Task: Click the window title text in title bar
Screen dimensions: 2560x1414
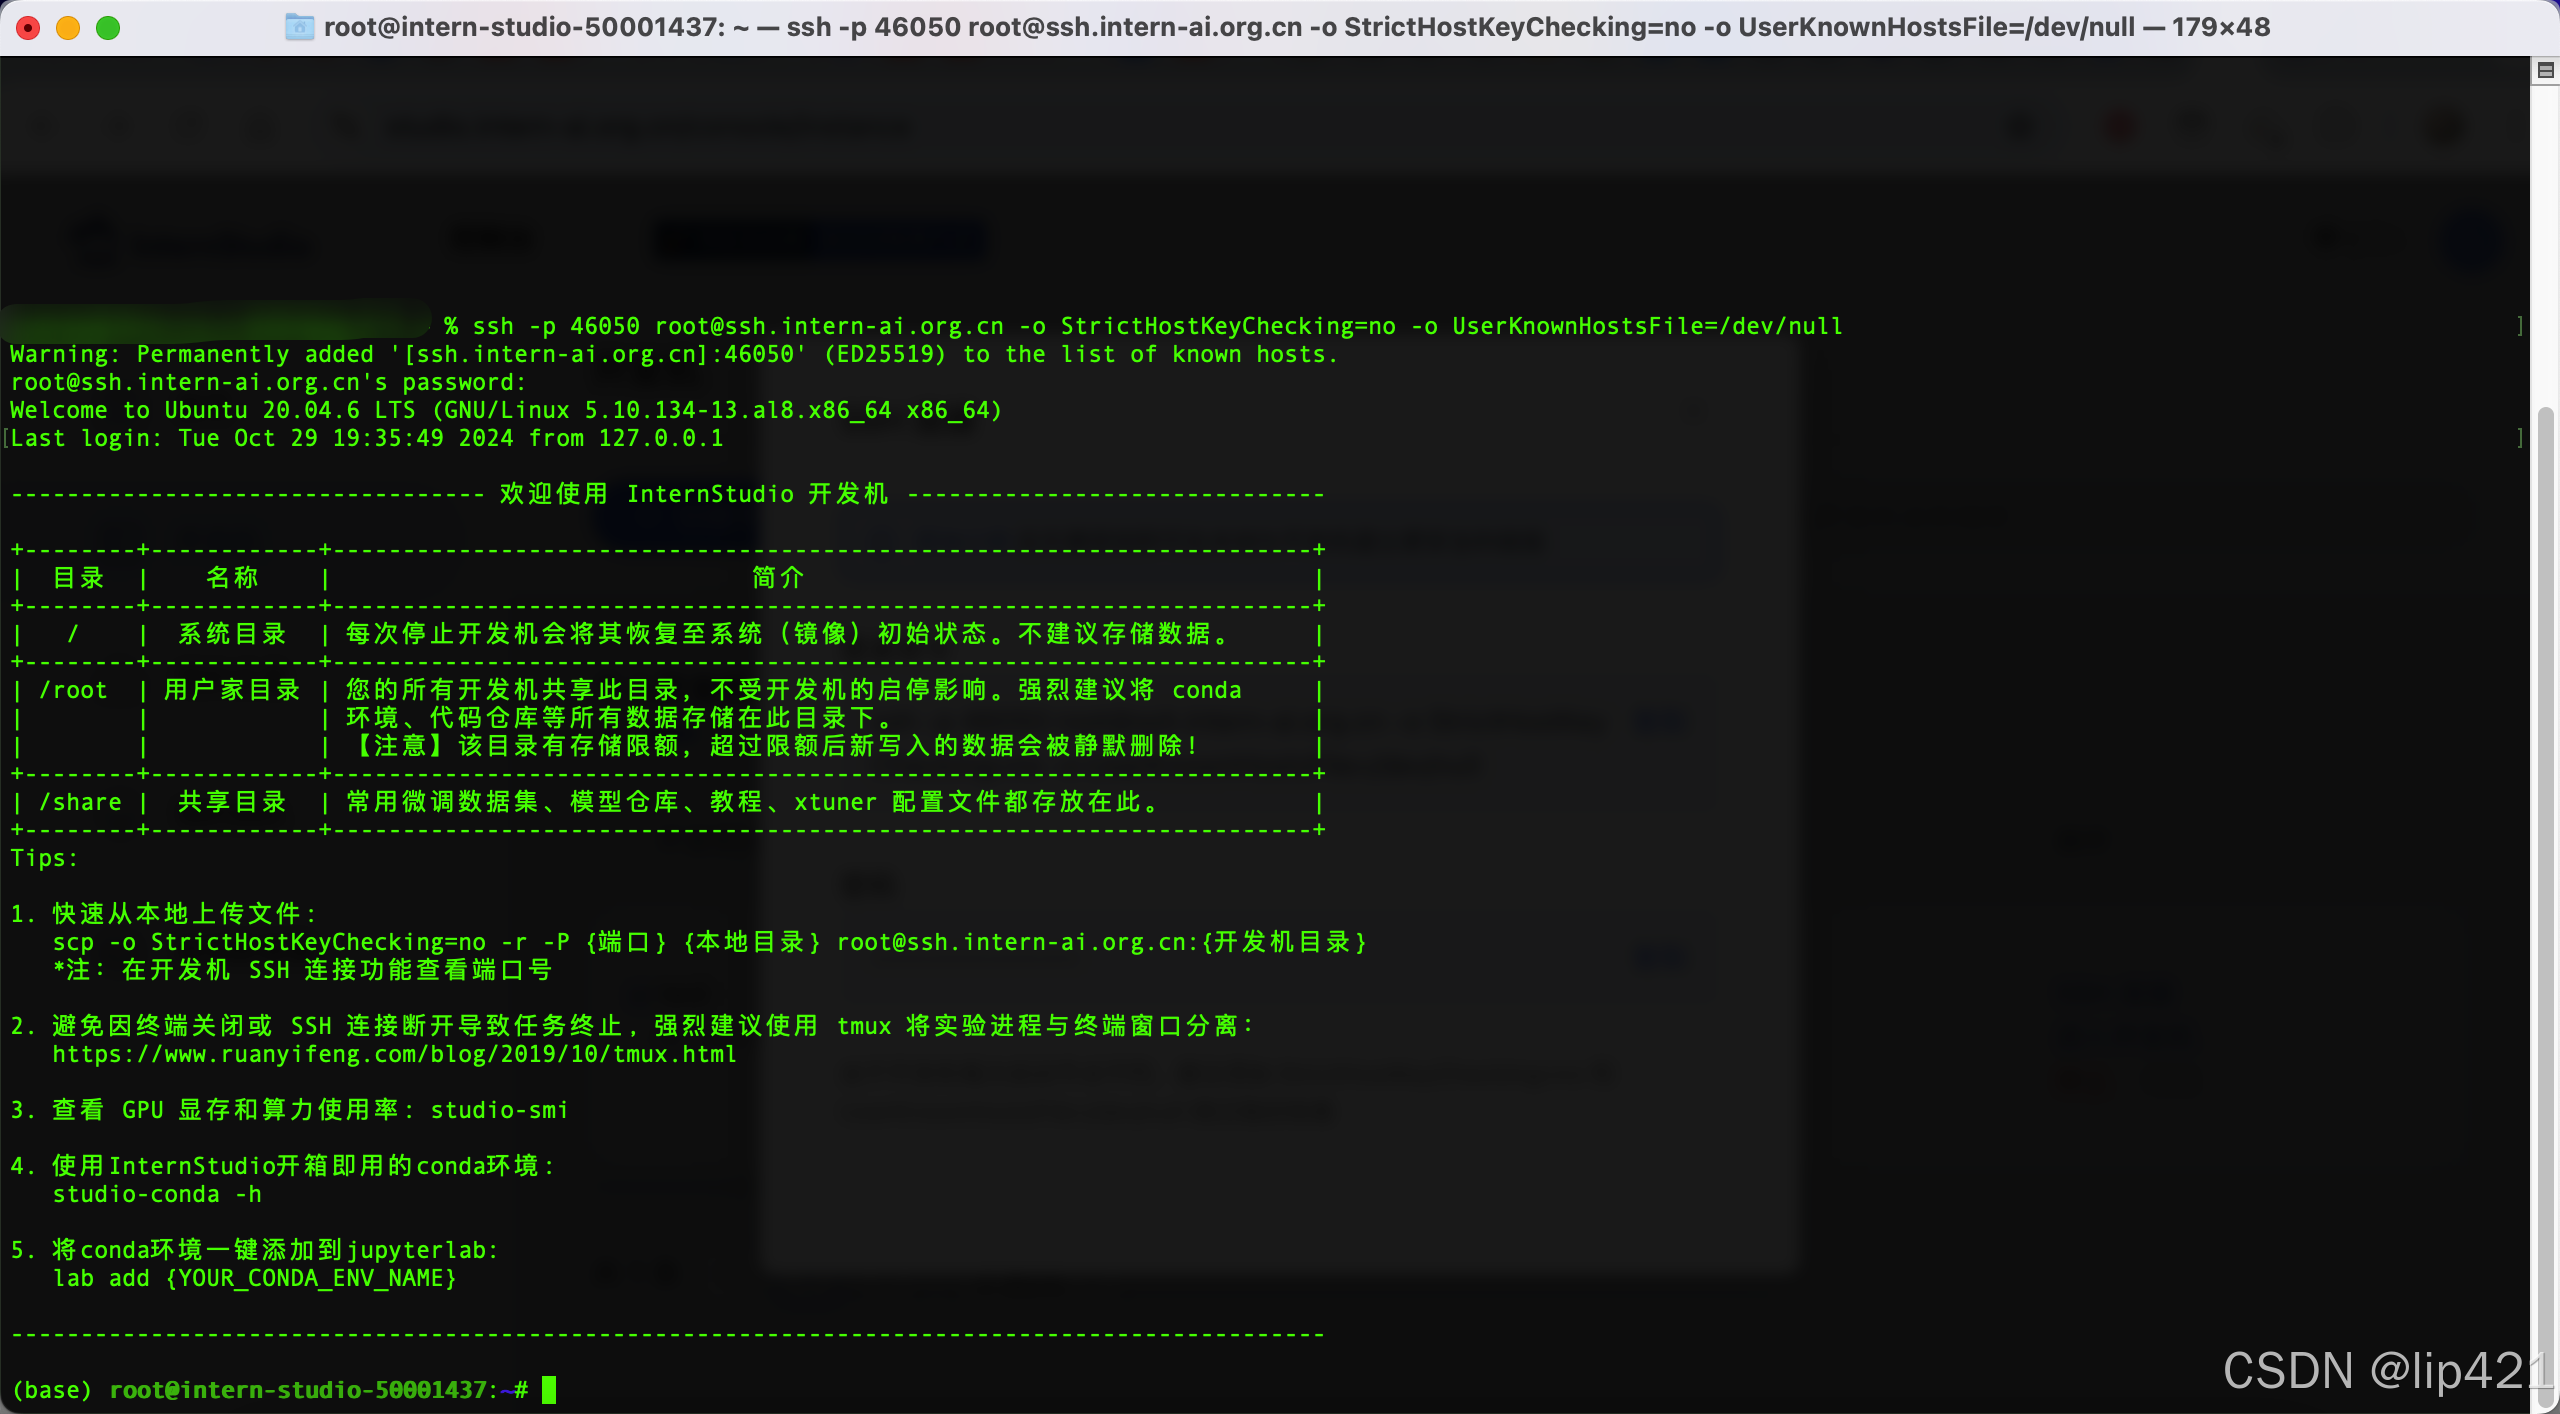Action: (1296, 27)
